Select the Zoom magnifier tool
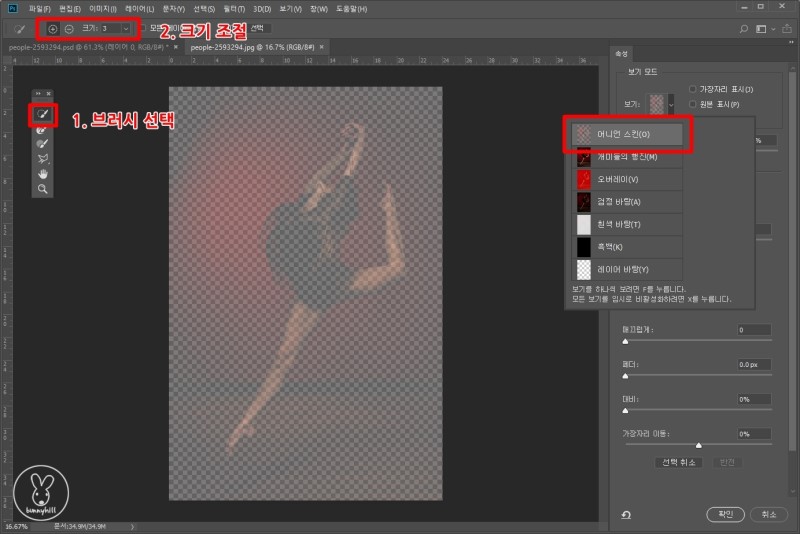Viewport: 800px width, 534px height. pos(43,188)
